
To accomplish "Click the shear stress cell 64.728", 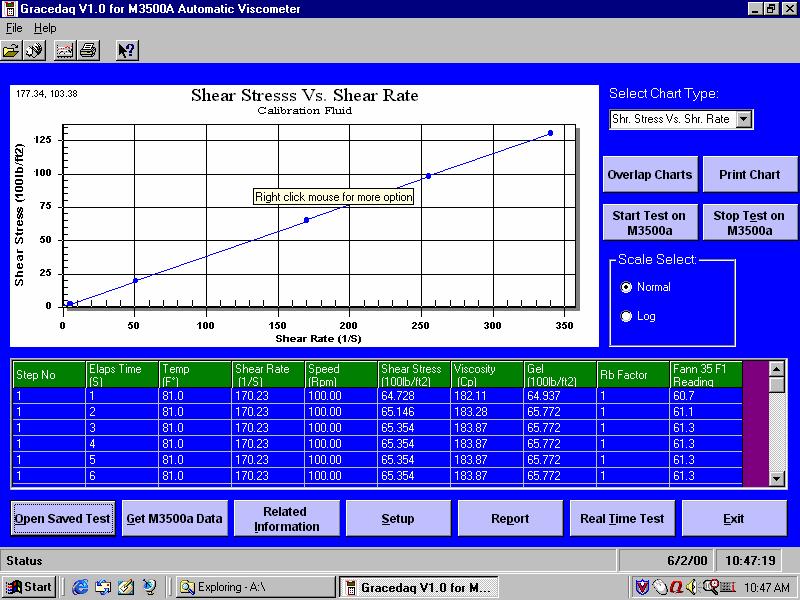I will [414, 396].
